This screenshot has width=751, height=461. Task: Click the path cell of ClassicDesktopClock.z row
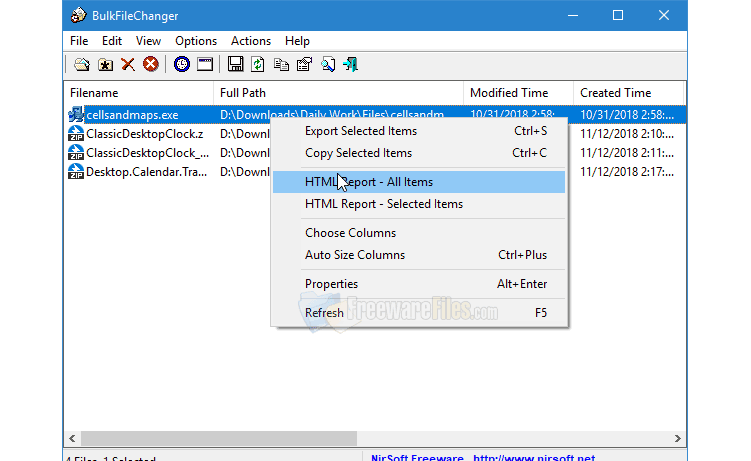point(245,134)
